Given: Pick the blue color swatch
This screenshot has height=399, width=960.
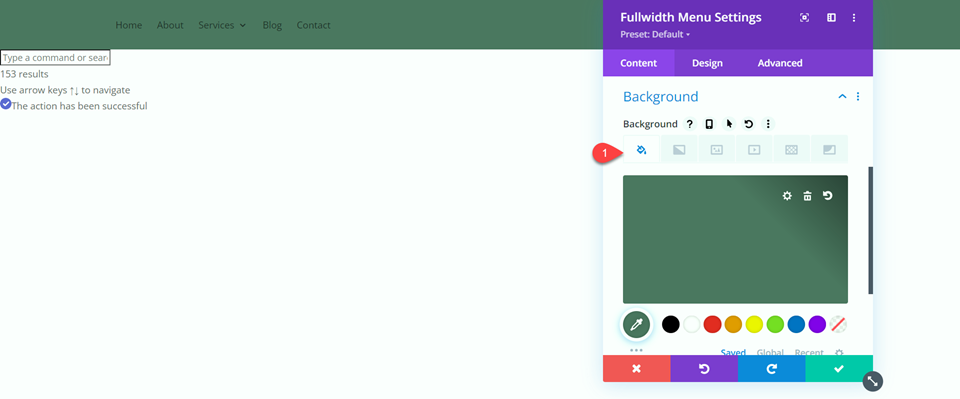Looking at the screenshot, I should click(797, 324).
